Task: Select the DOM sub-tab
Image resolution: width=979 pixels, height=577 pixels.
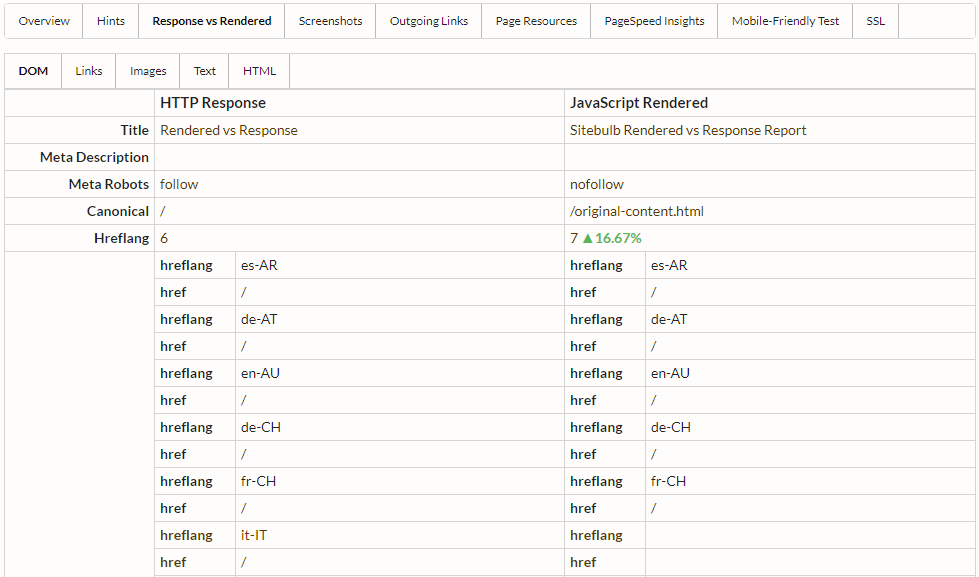Action: (33, 71)
